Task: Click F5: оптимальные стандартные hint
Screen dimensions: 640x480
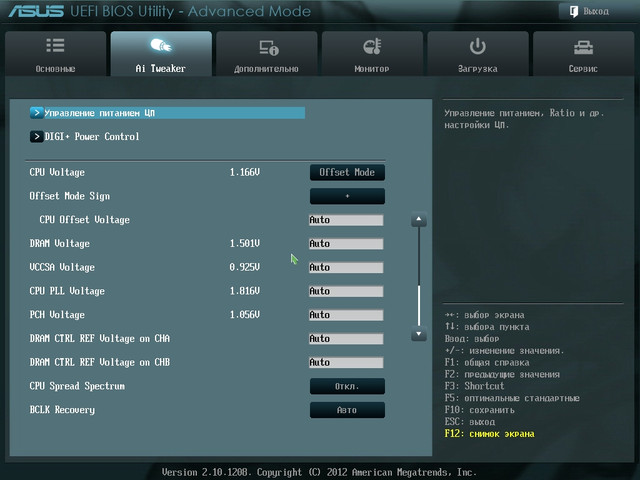Action: pos(512,398)
